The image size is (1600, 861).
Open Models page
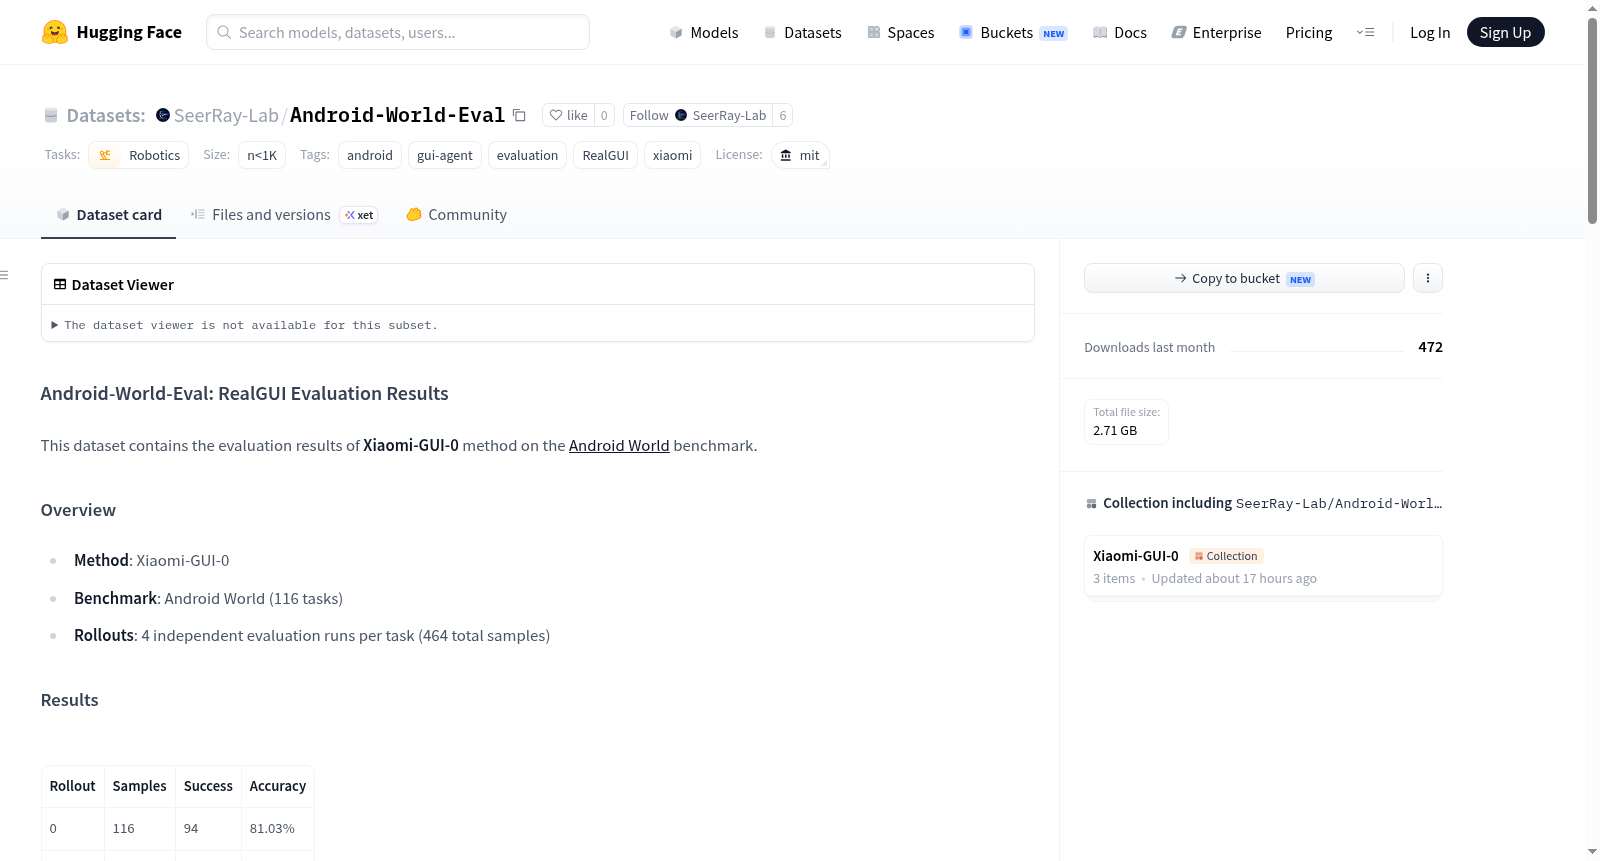click(704, 32)
